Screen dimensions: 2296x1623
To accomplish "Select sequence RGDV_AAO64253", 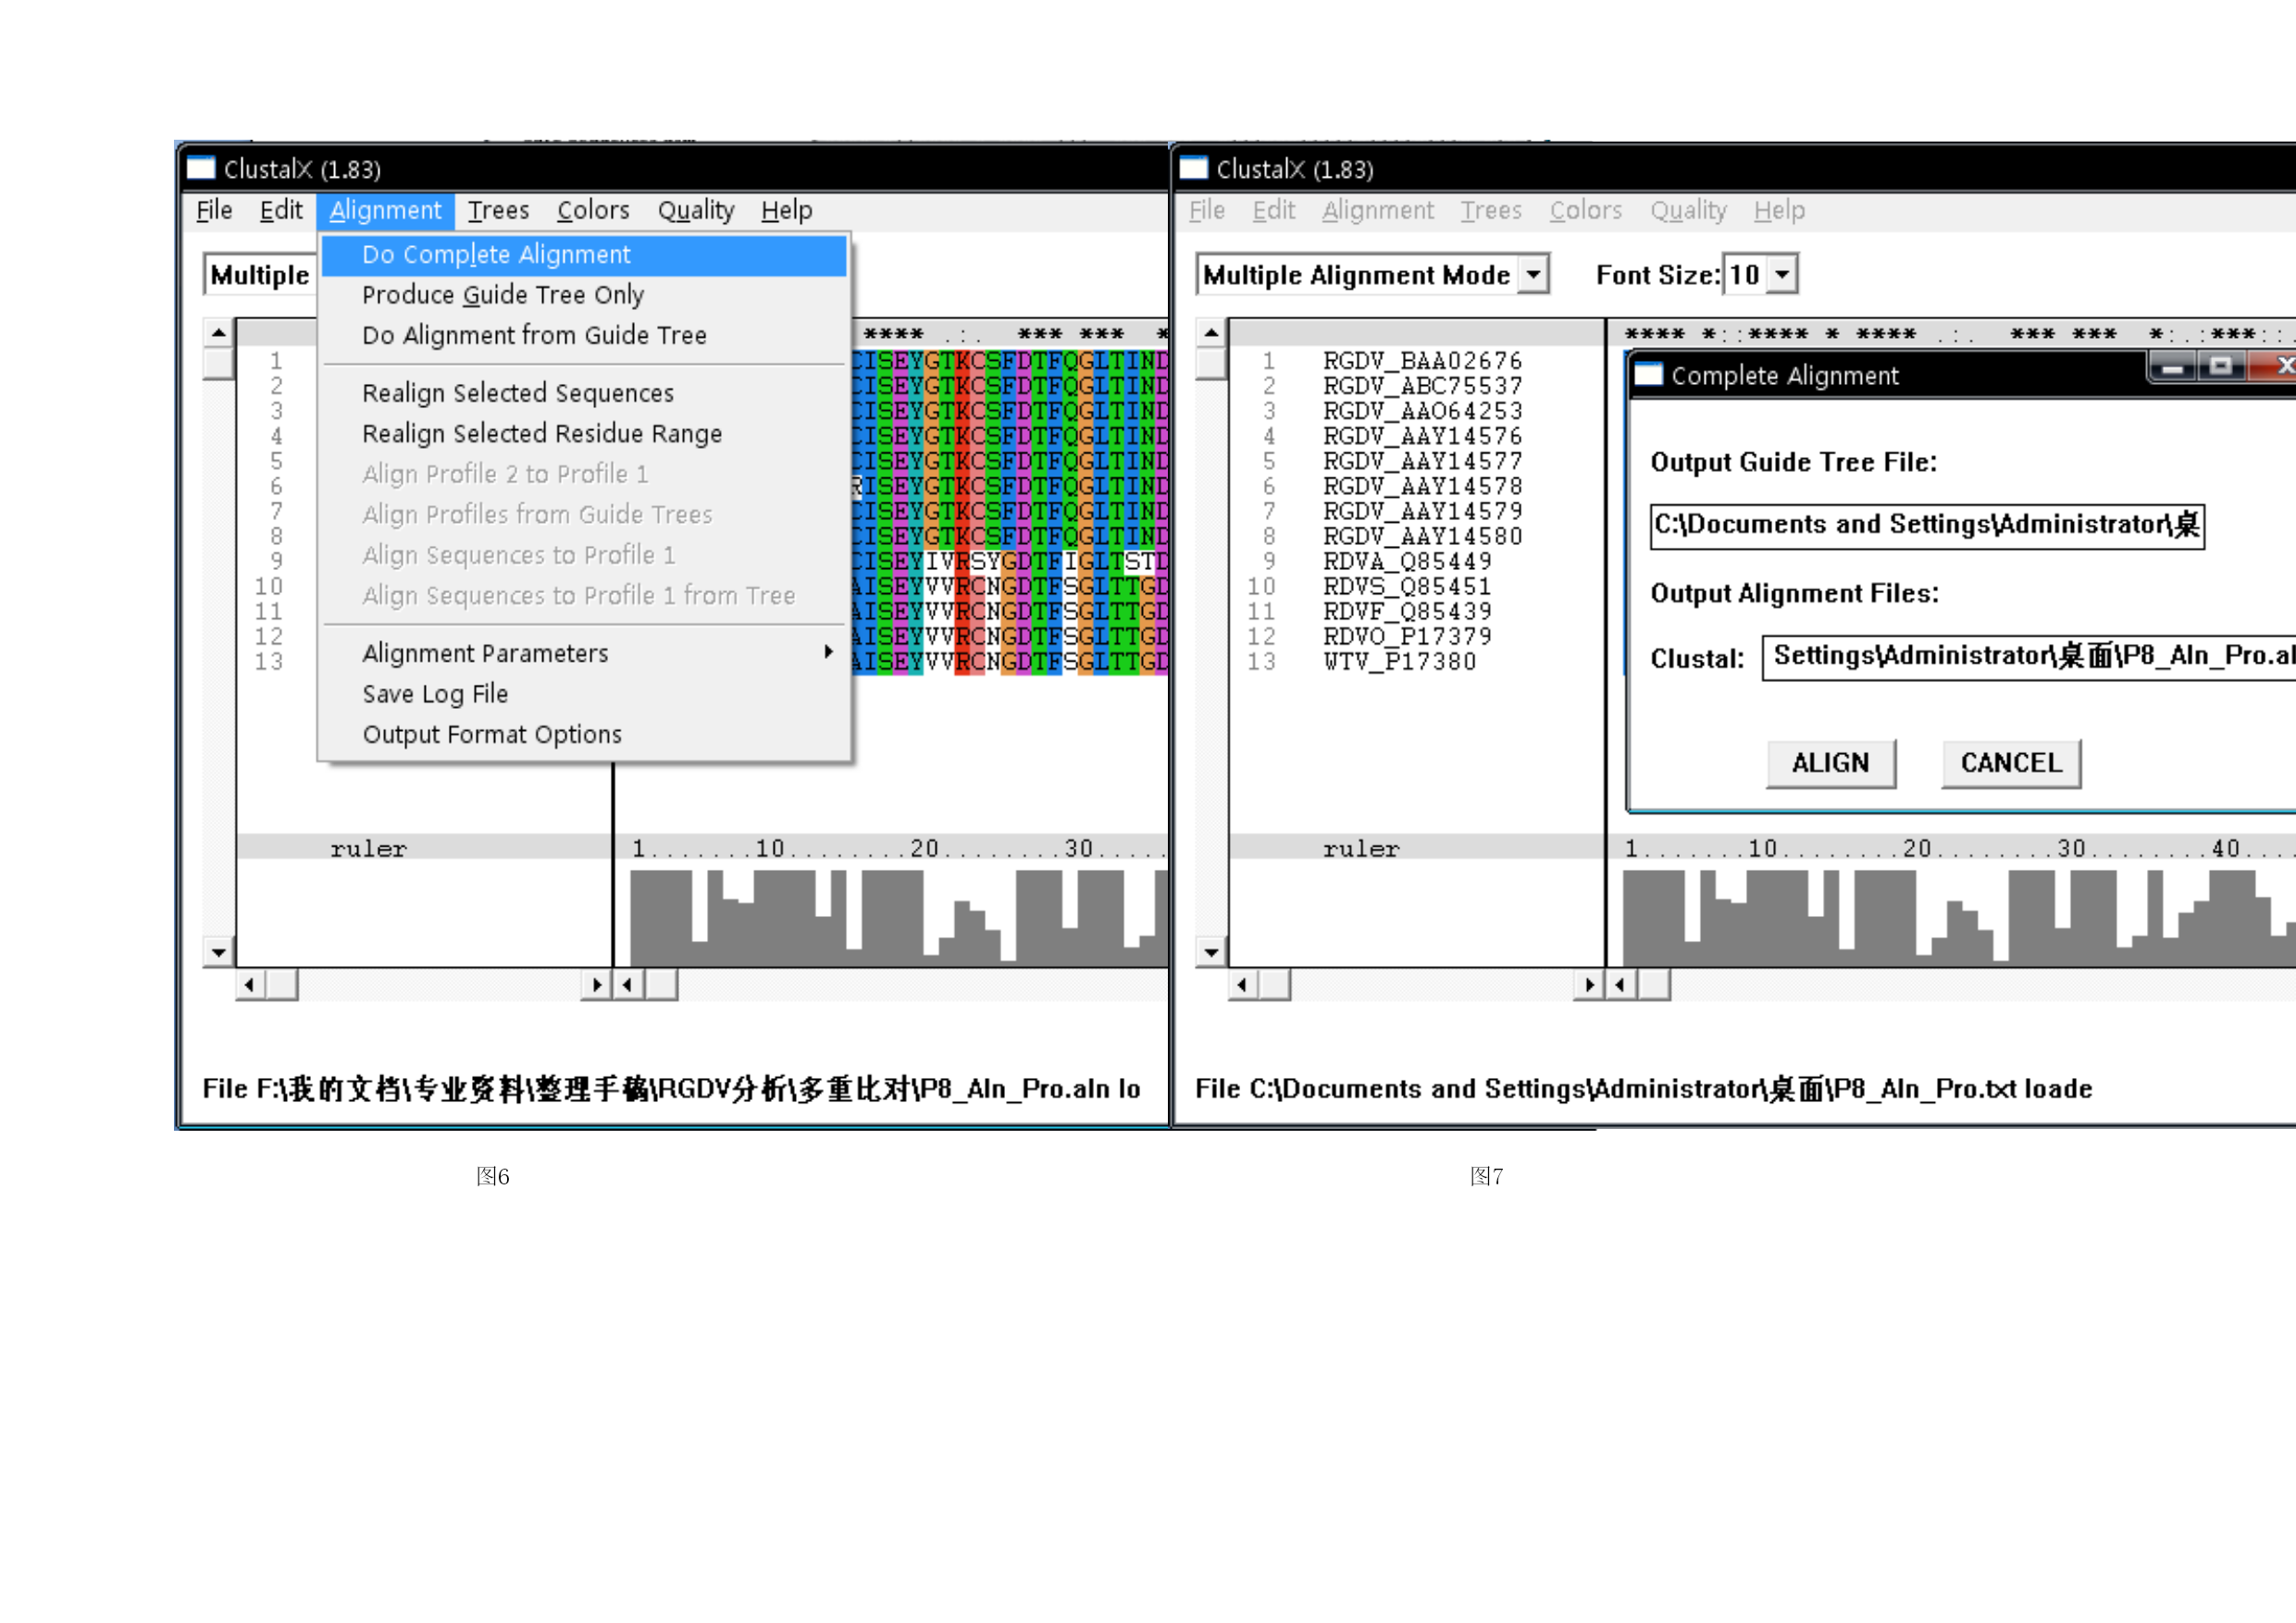I will coord(1422,411).
